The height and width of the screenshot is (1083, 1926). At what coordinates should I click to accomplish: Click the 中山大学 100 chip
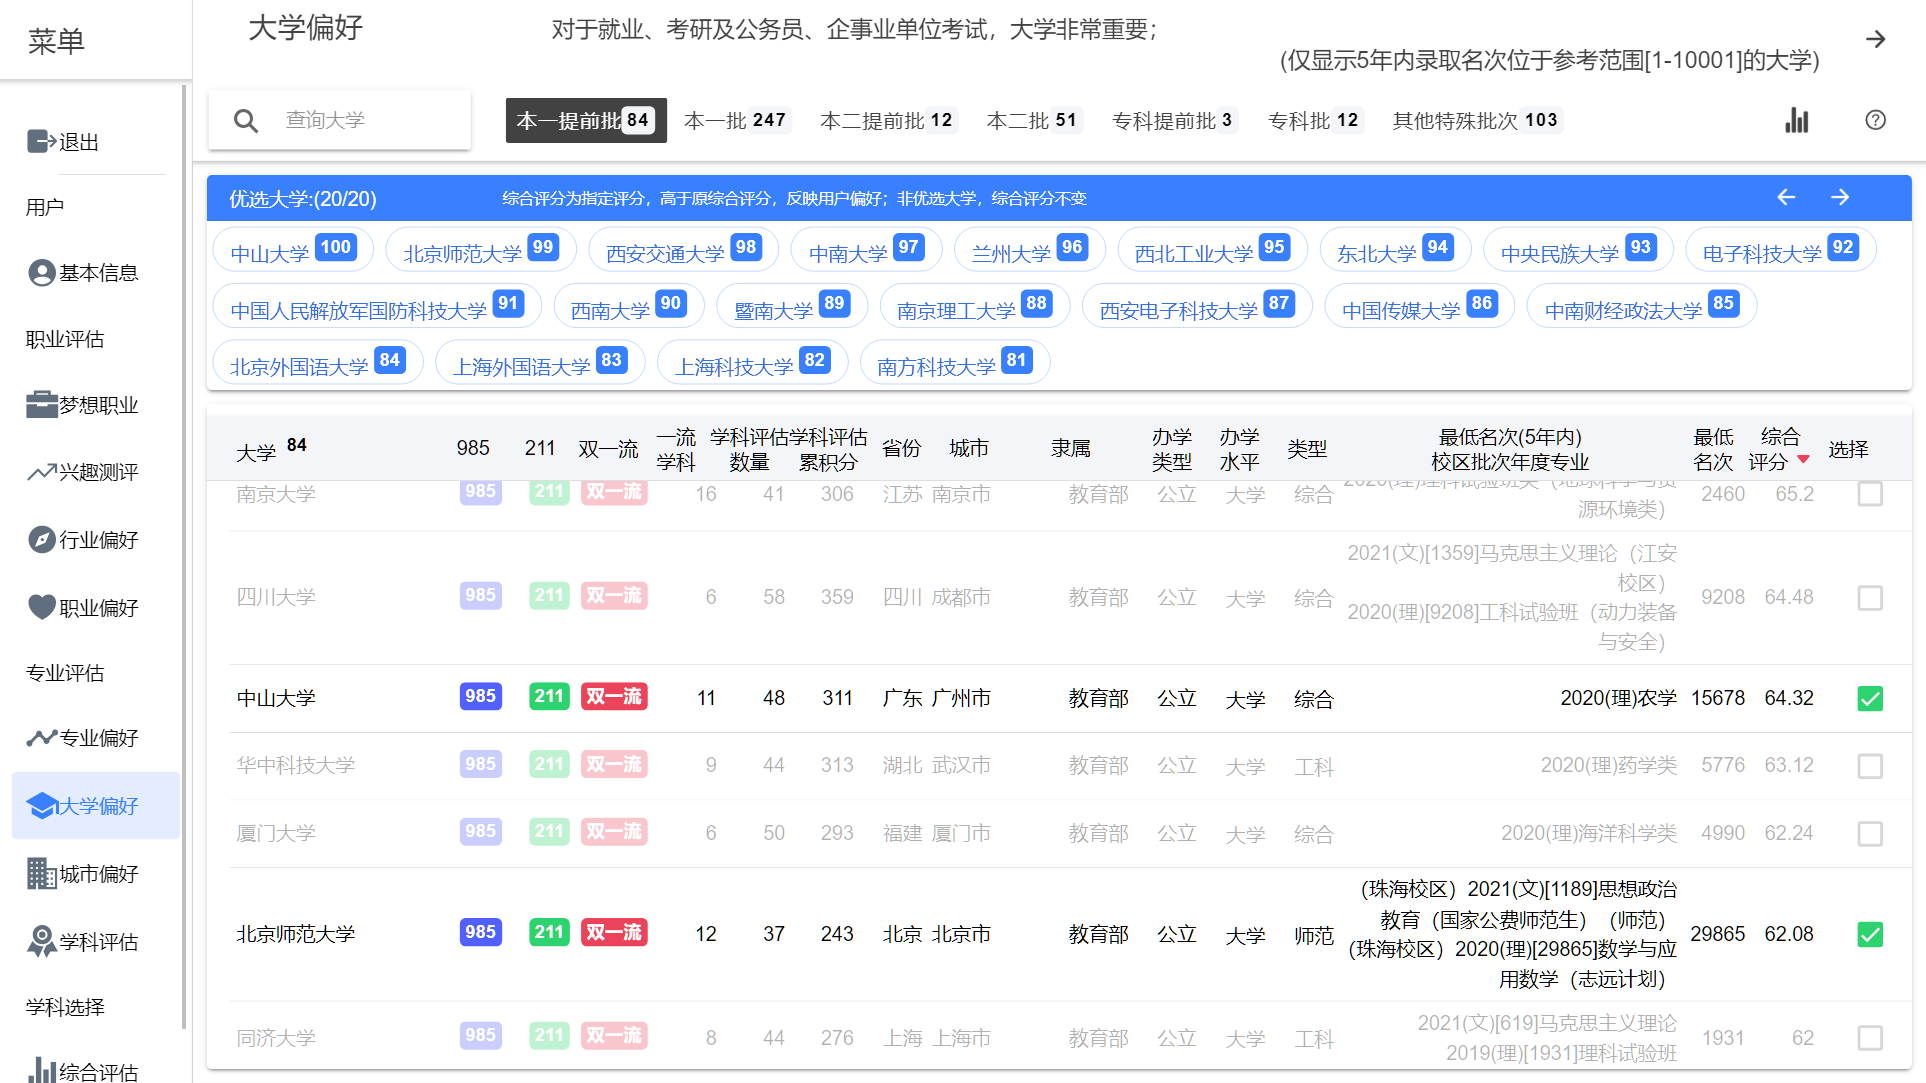pyautogui.click(x=293, y=250)
